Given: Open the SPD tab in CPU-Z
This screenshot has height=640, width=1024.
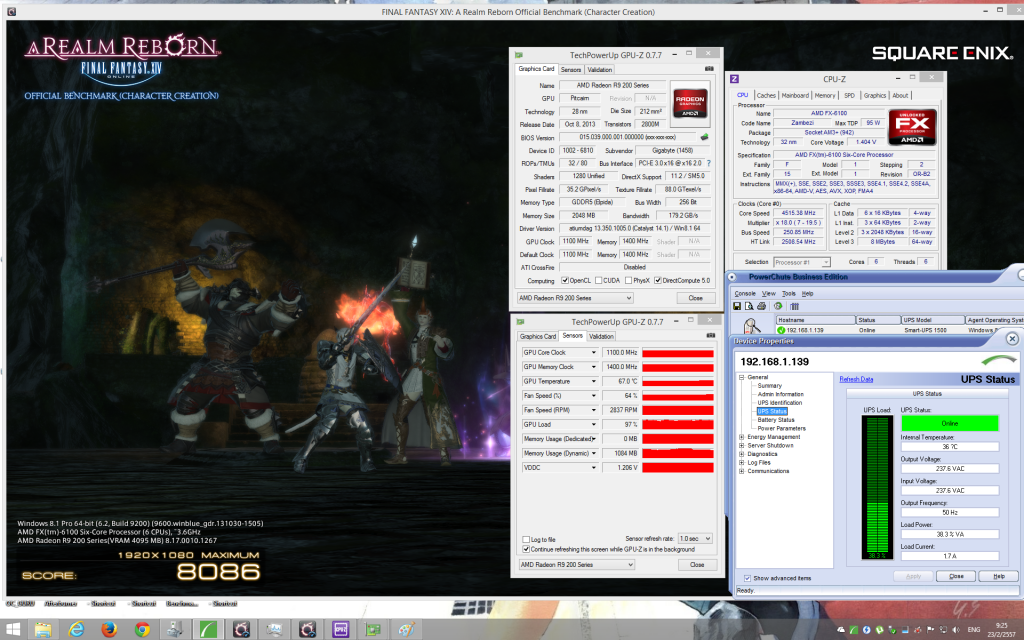Looking at the screenshot, I should 849,95.
